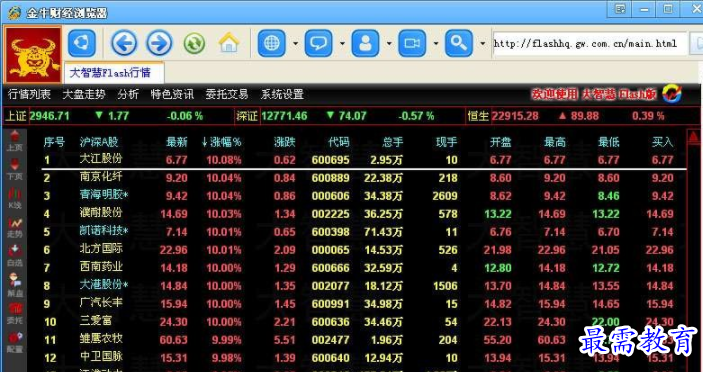Open the 特色资讯 menu
703x372 pixels.
click(172, 94)
